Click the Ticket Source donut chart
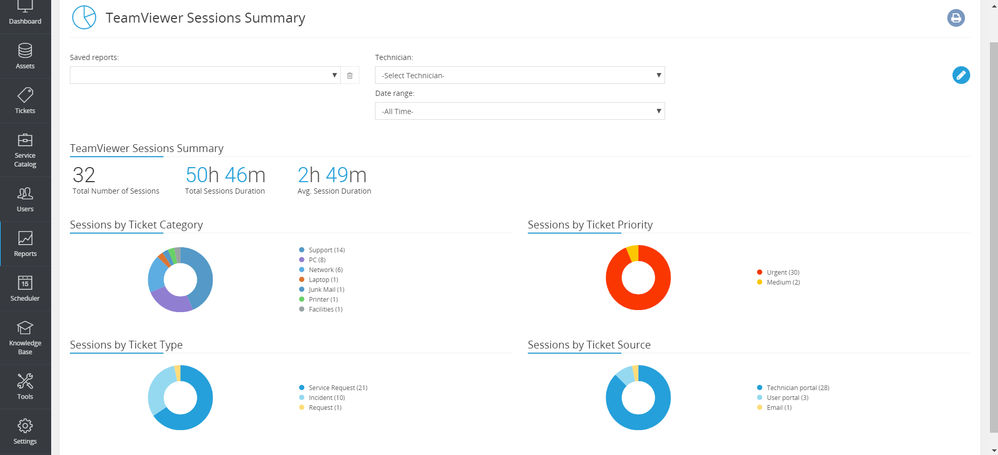The width and height of the screenshot is (998, 455). pyautogui.click(x=638, y=398)
